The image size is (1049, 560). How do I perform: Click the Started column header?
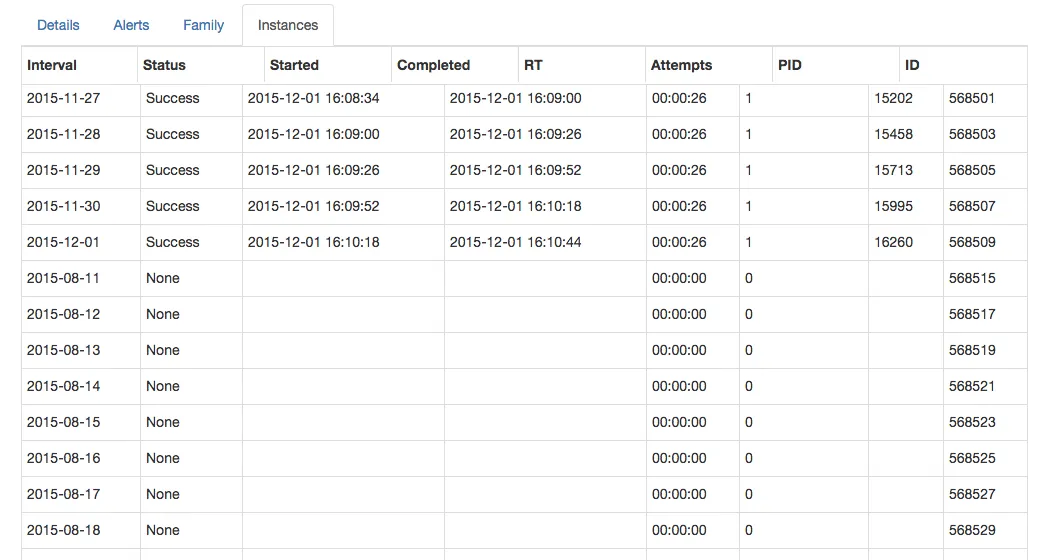coord(294,65)
